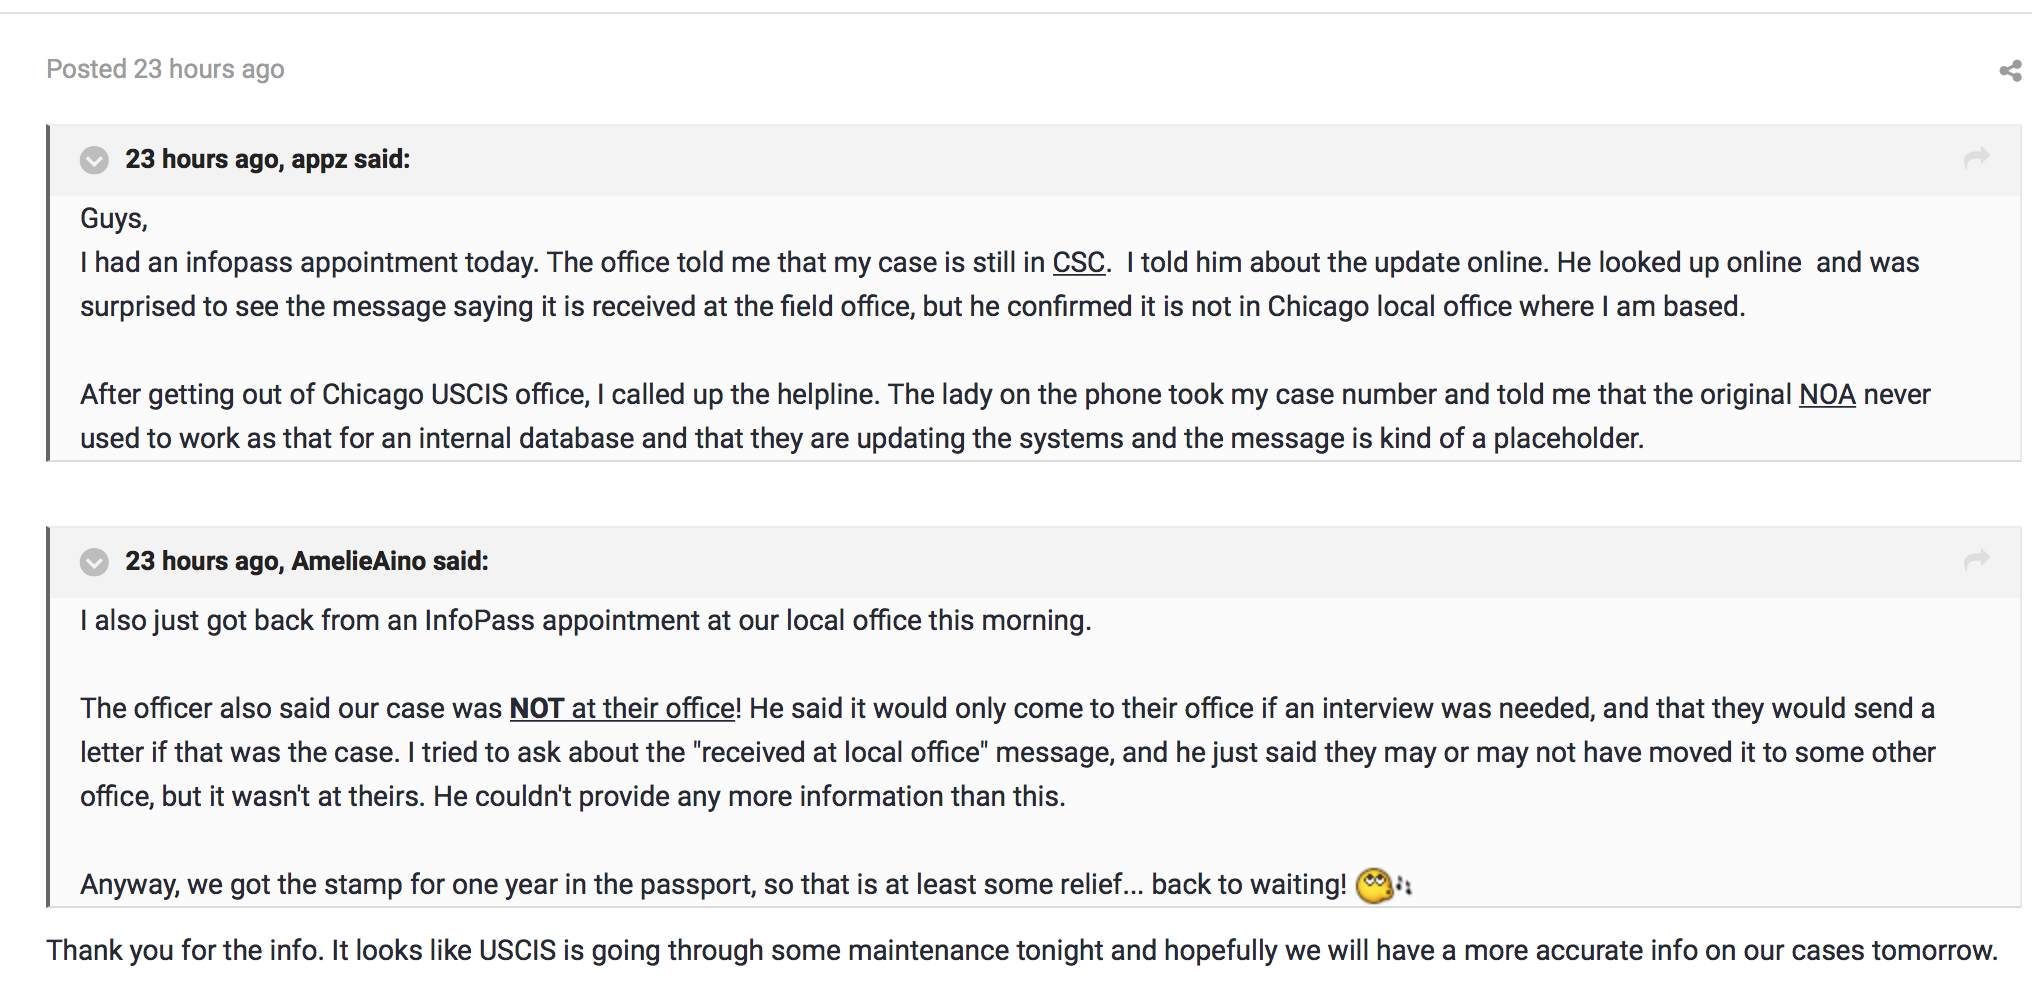
Task: Click the line "I also just got back from an InfoPass"
Action: click(x=585, y=621)
